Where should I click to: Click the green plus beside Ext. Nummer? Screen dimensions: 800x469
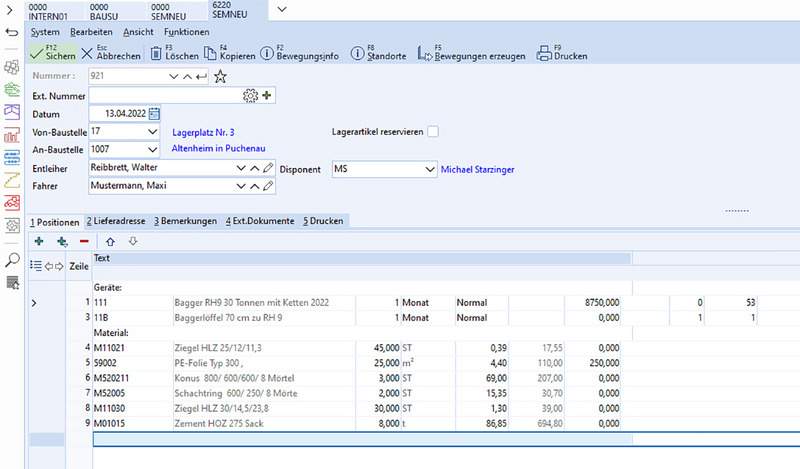point(268,95)
